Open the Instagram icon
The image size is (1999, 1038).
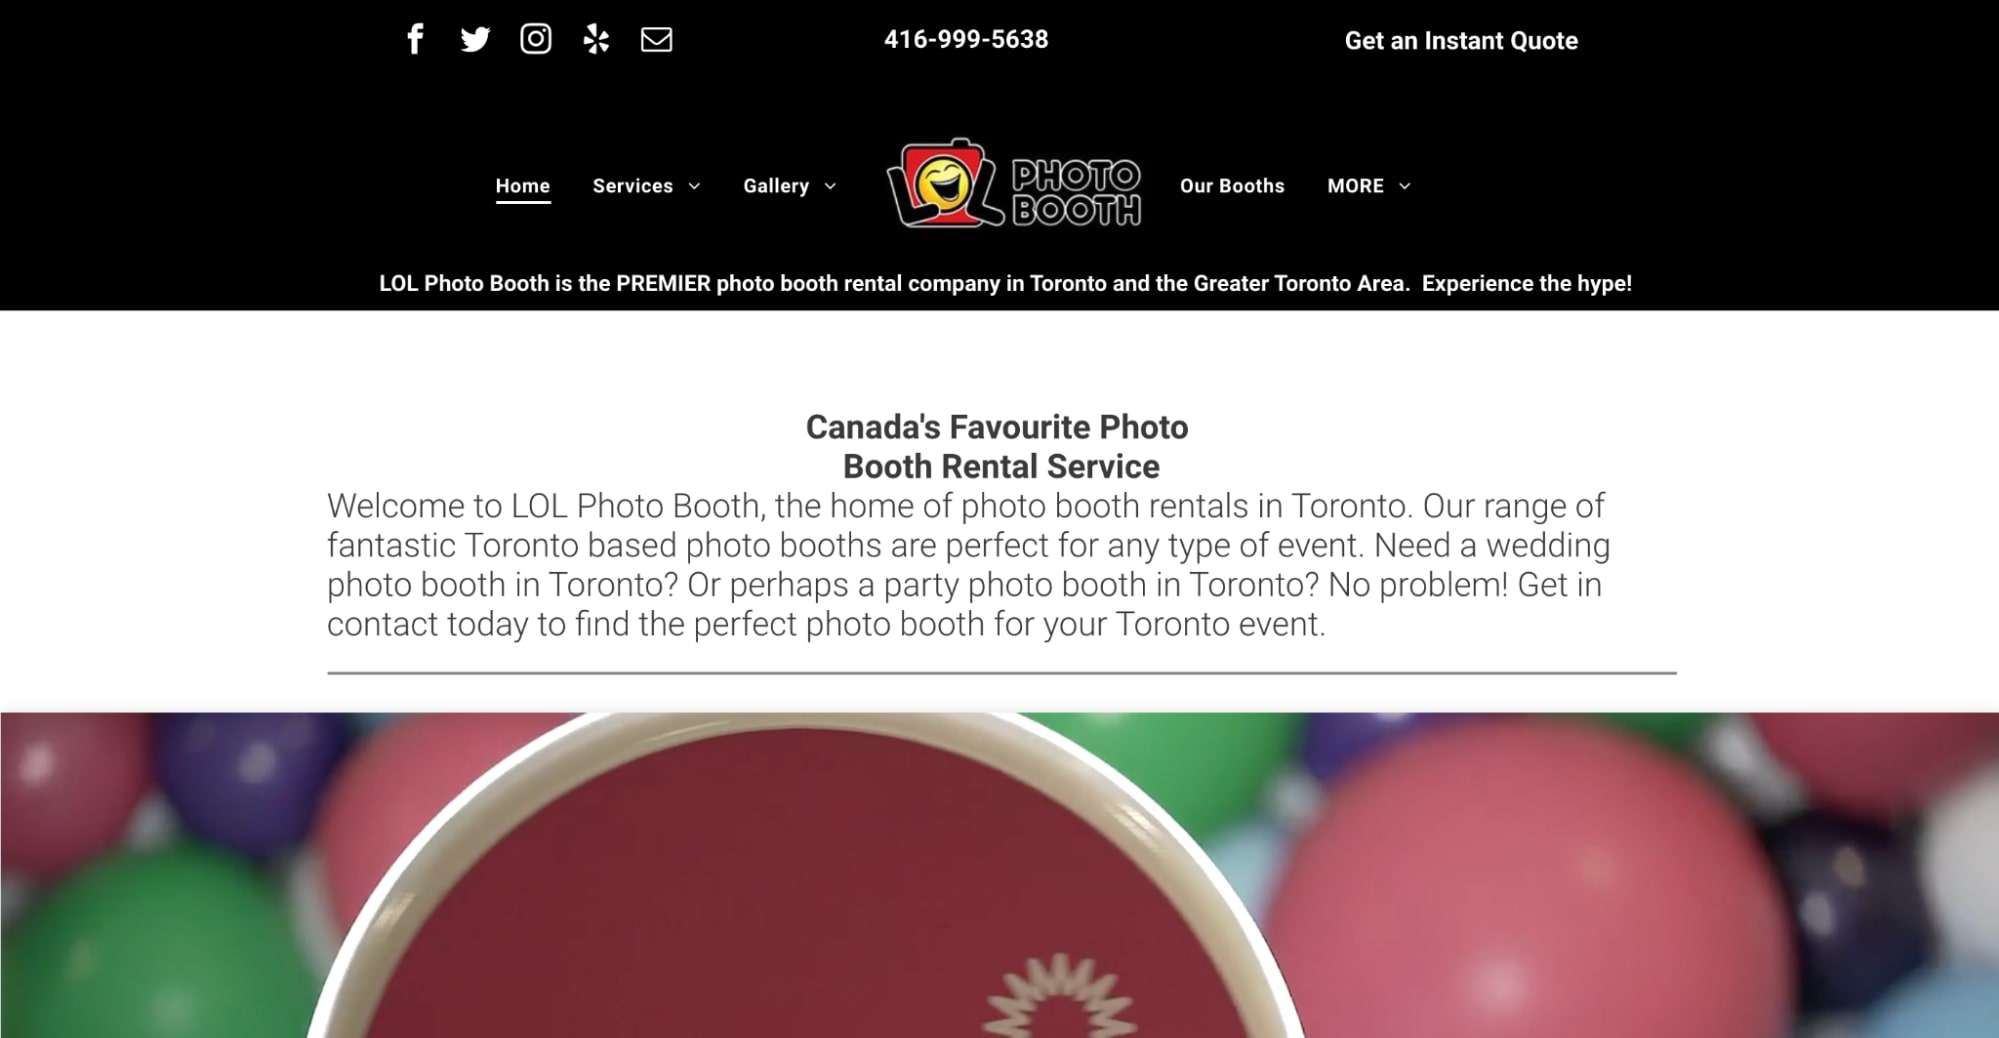click(x=536, y=39)
